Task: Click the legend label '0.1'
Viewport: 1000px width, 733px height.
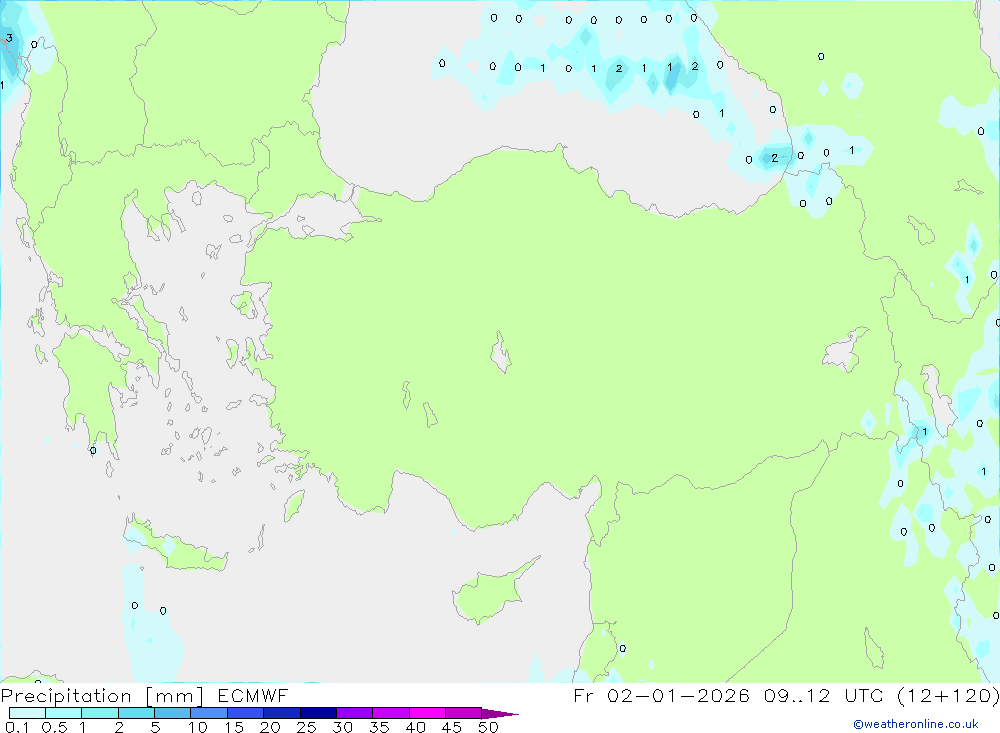Action: click(x=17, y=727)
